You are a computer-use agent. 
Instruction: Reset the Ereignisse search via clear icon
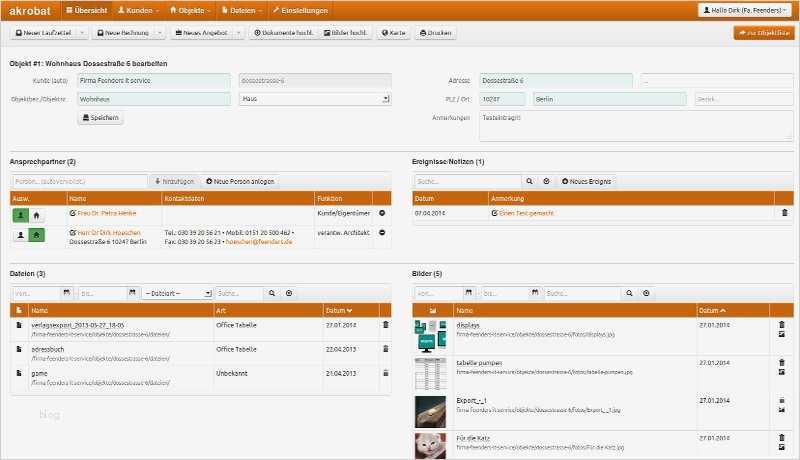pyautogui.click(x=546, y=181)
